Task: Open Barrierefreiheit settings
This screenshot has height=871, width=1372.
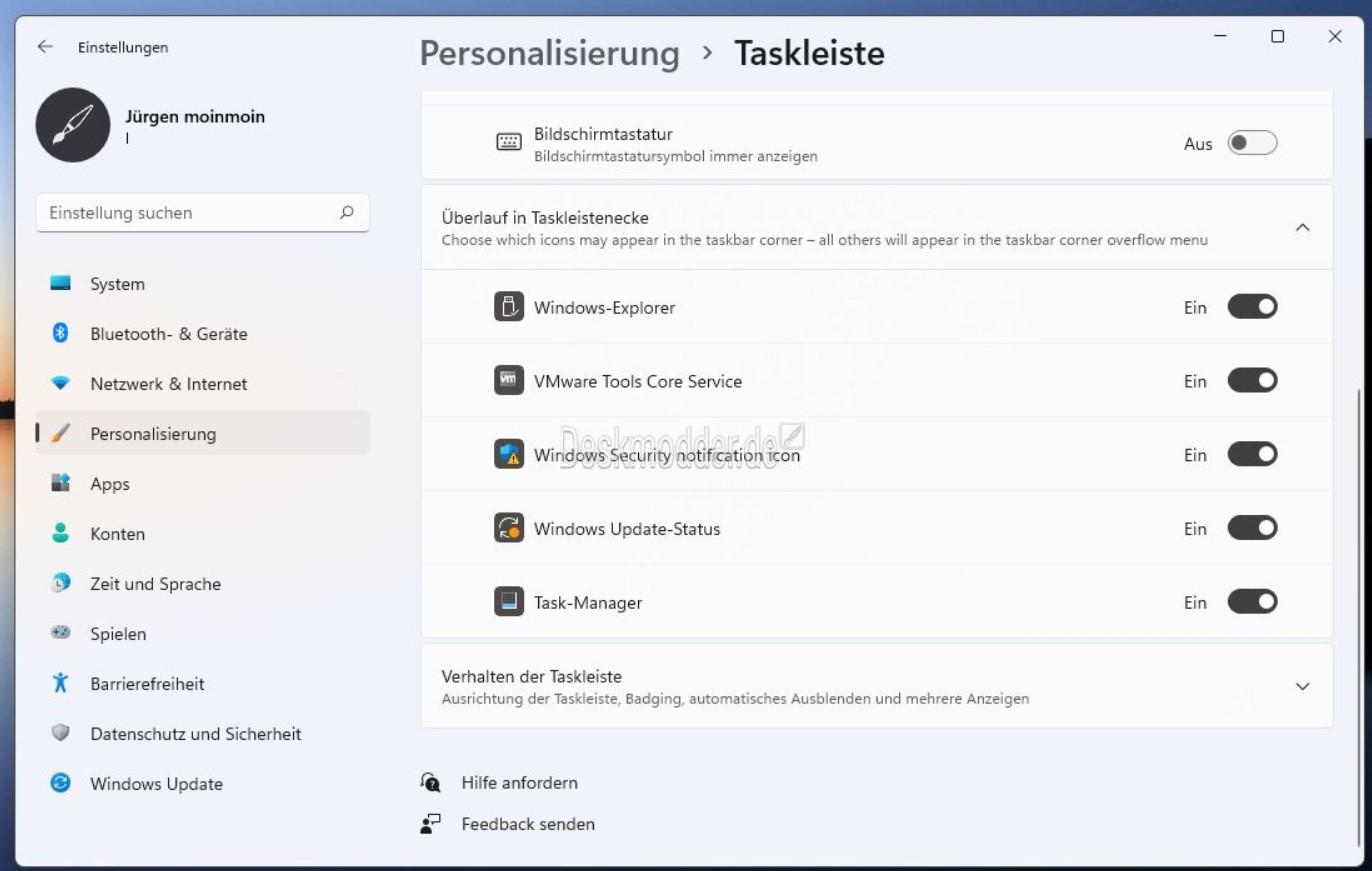Action: (x=203, y=684)
